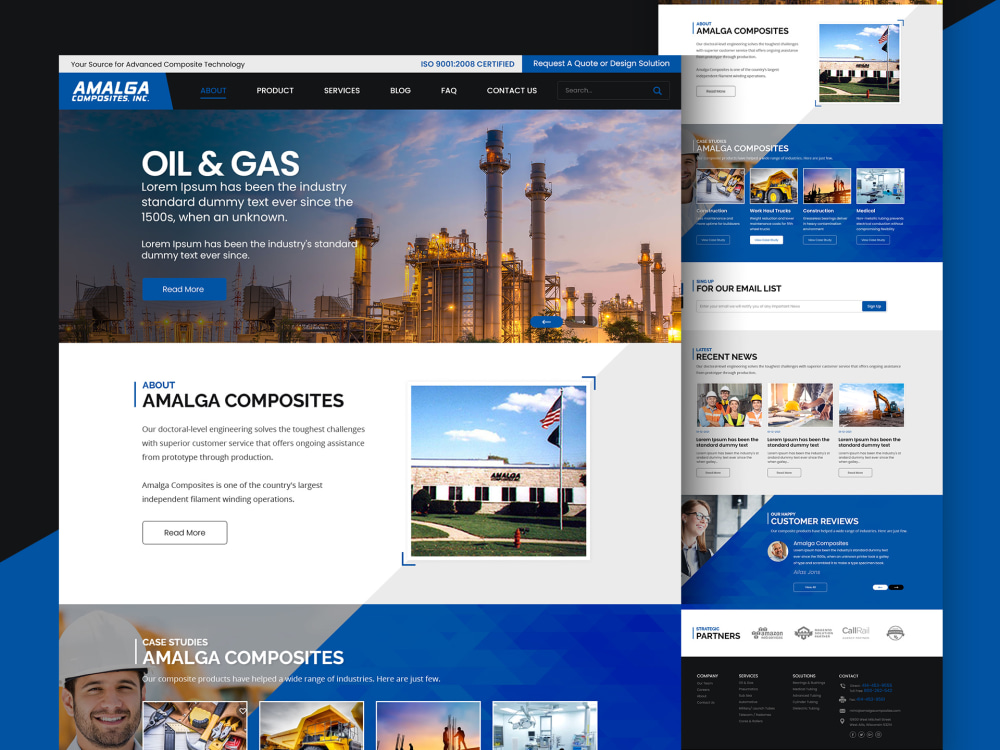Click dump truck thumbnail in main Case Studies
Screen dimensions: 1000x750
(x=311, y=726)
